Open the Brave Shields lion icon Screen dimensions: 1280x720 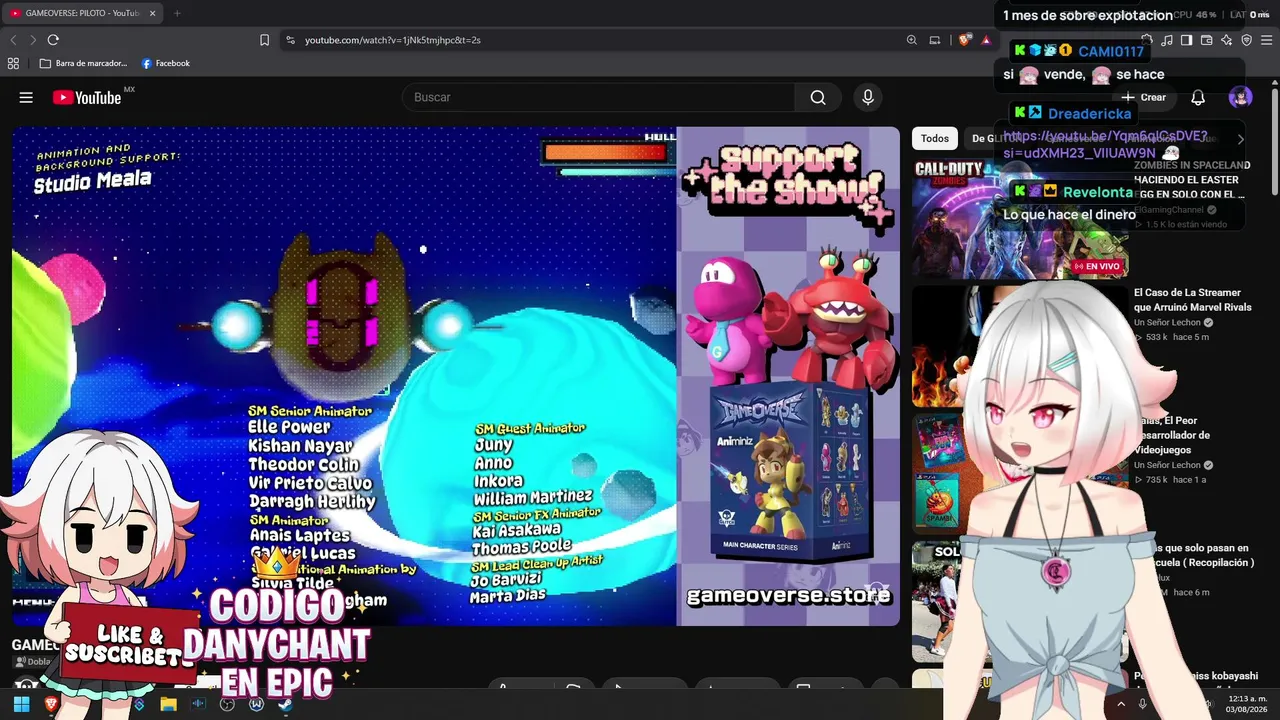point(964,40)
